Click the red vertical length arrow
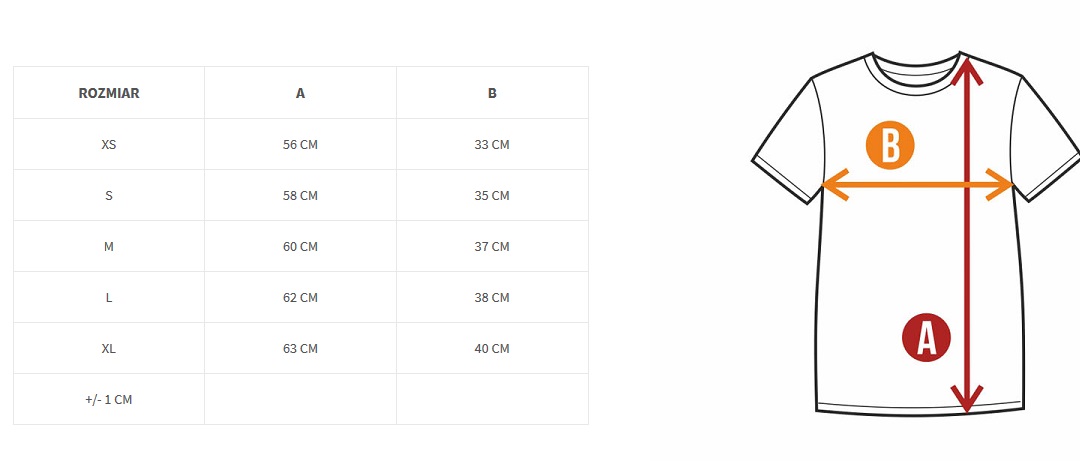The image size is (1080, 461). pyautogui.click(x=966, y=260)
